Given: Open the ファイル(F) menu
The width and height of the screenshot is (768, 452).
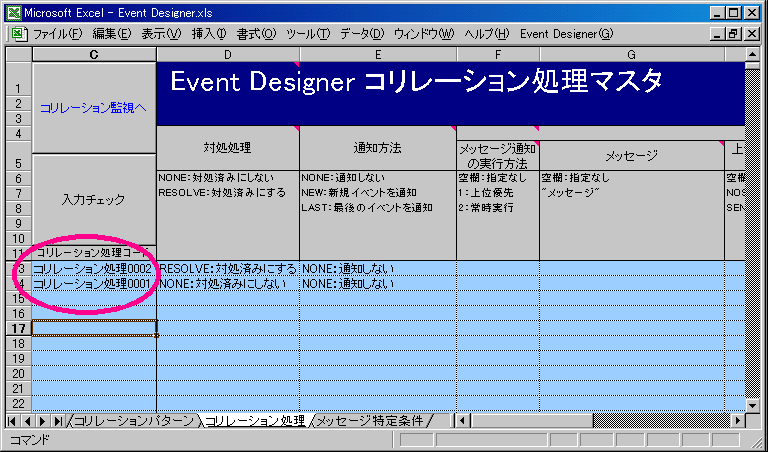Looking at the screenshot, I should coord(58,34).
